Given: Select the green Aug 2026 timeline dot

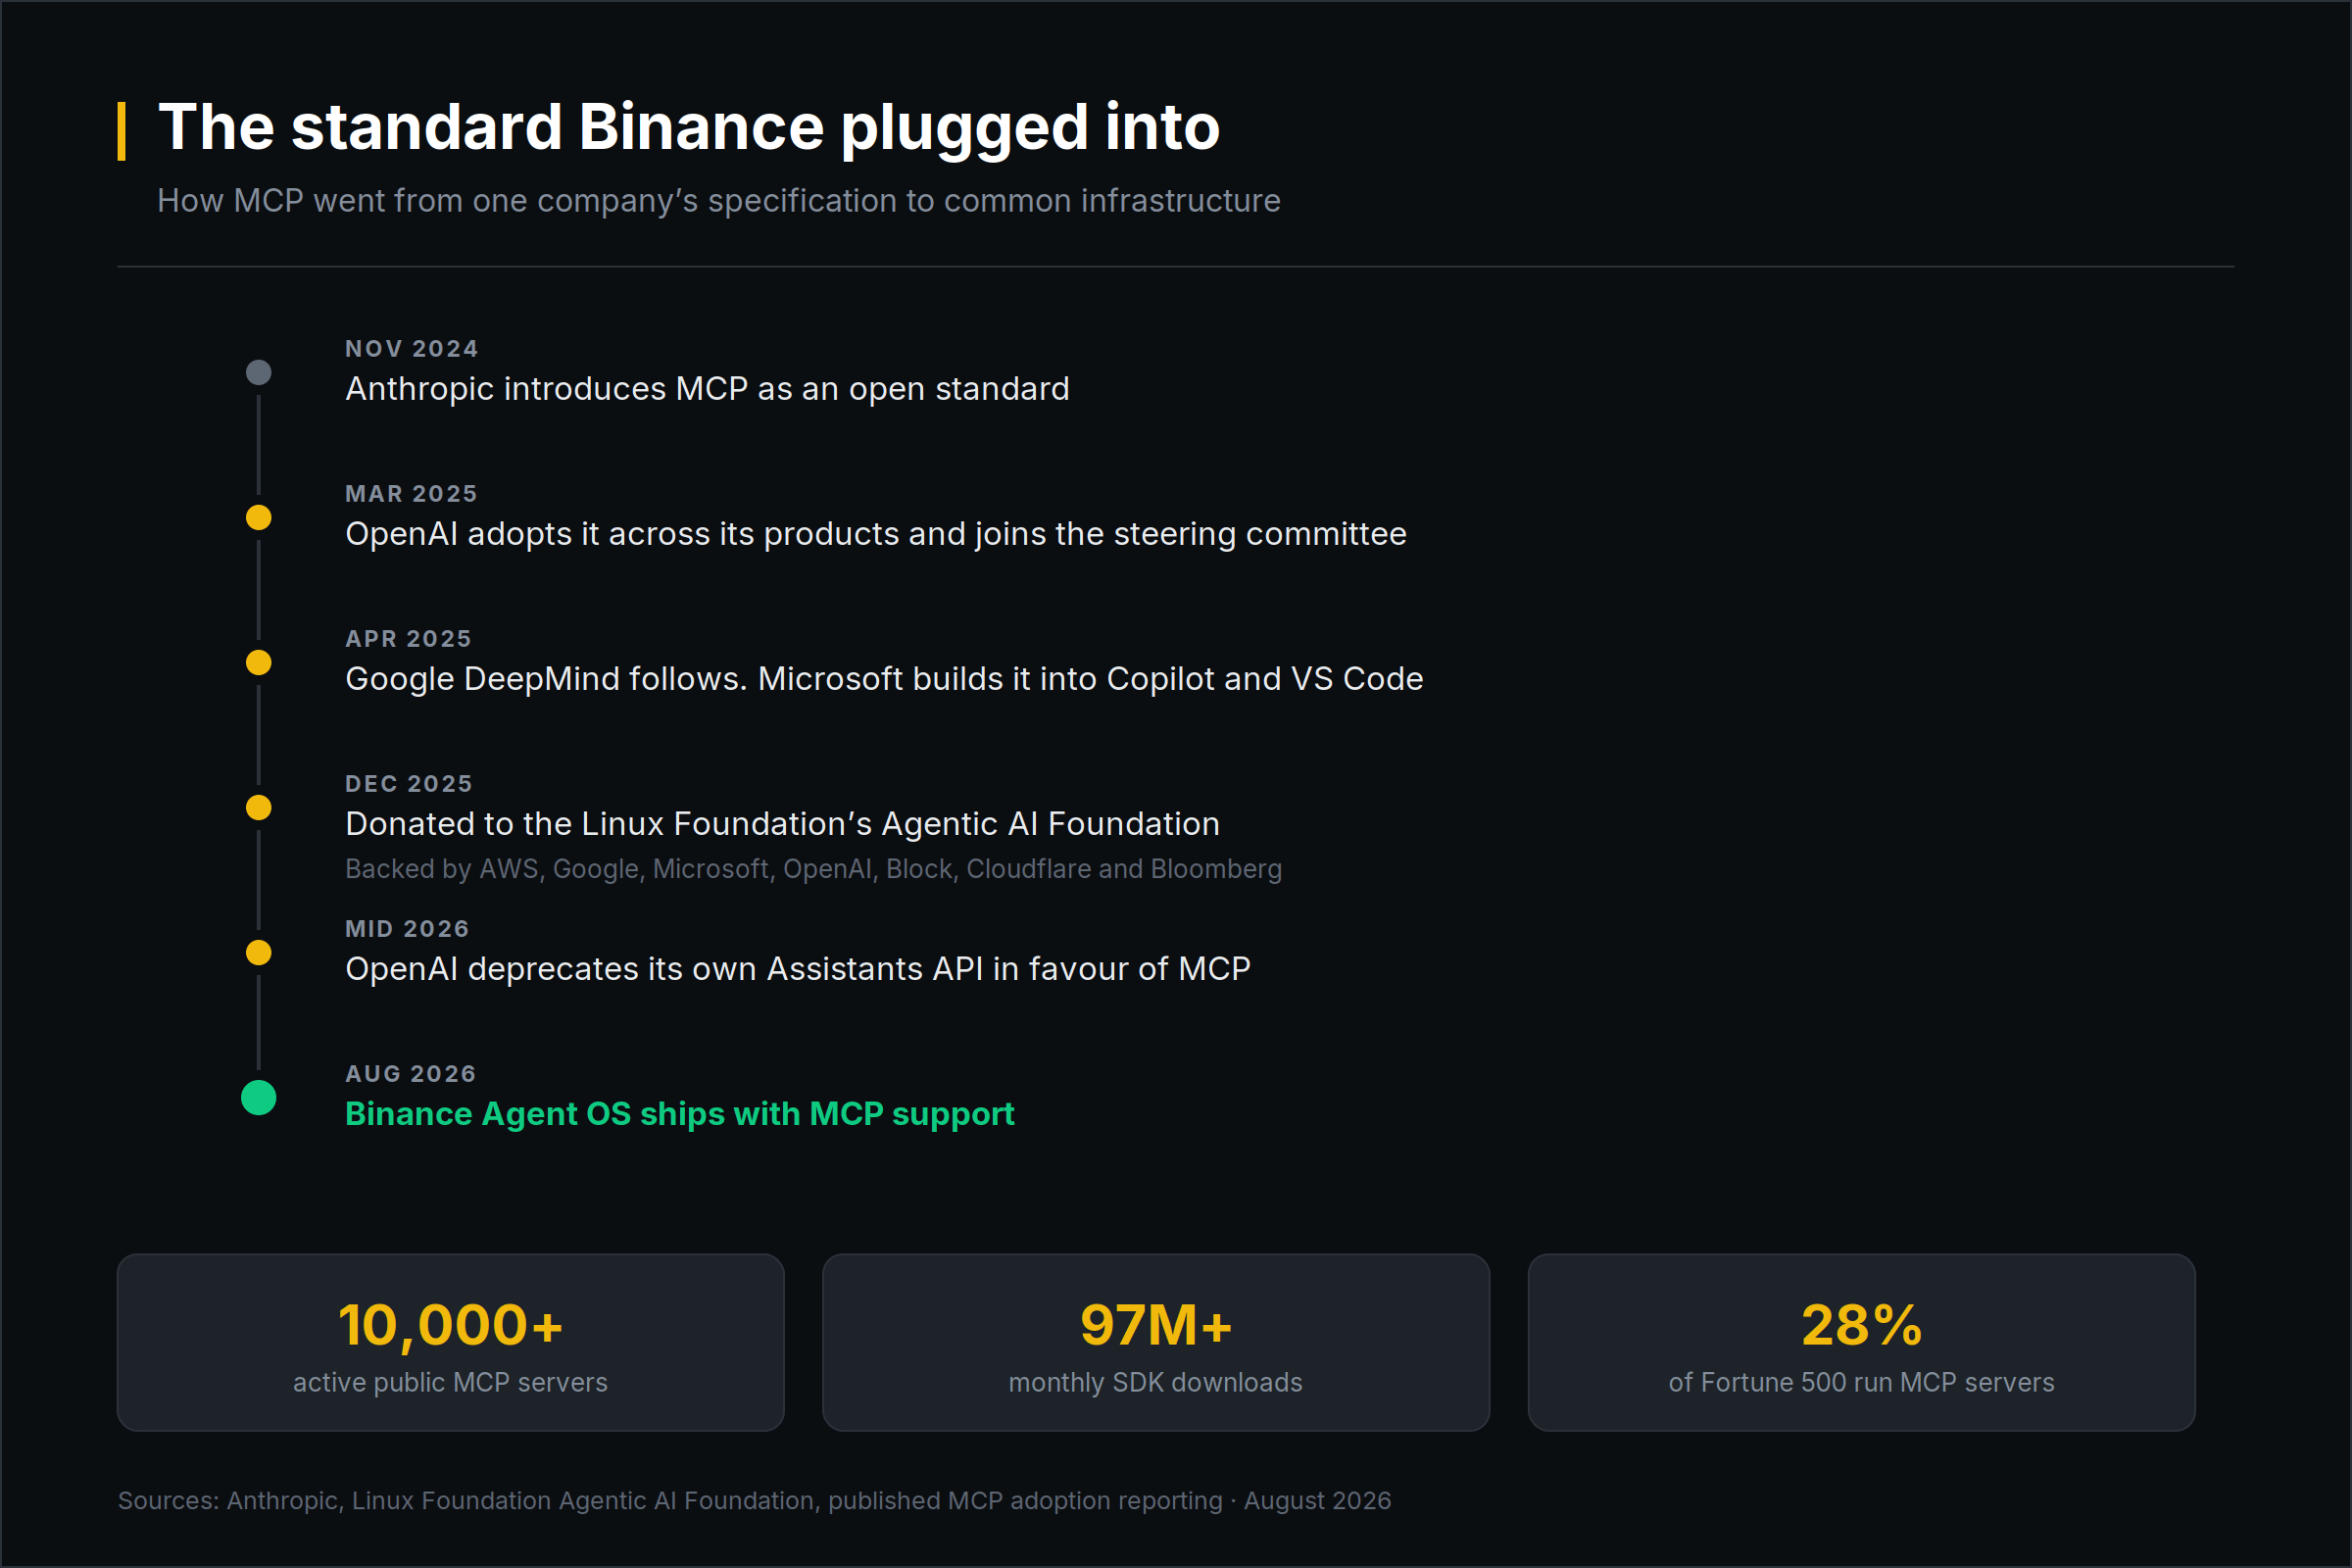Looking at the screenshot, I should pos(259,1098).
